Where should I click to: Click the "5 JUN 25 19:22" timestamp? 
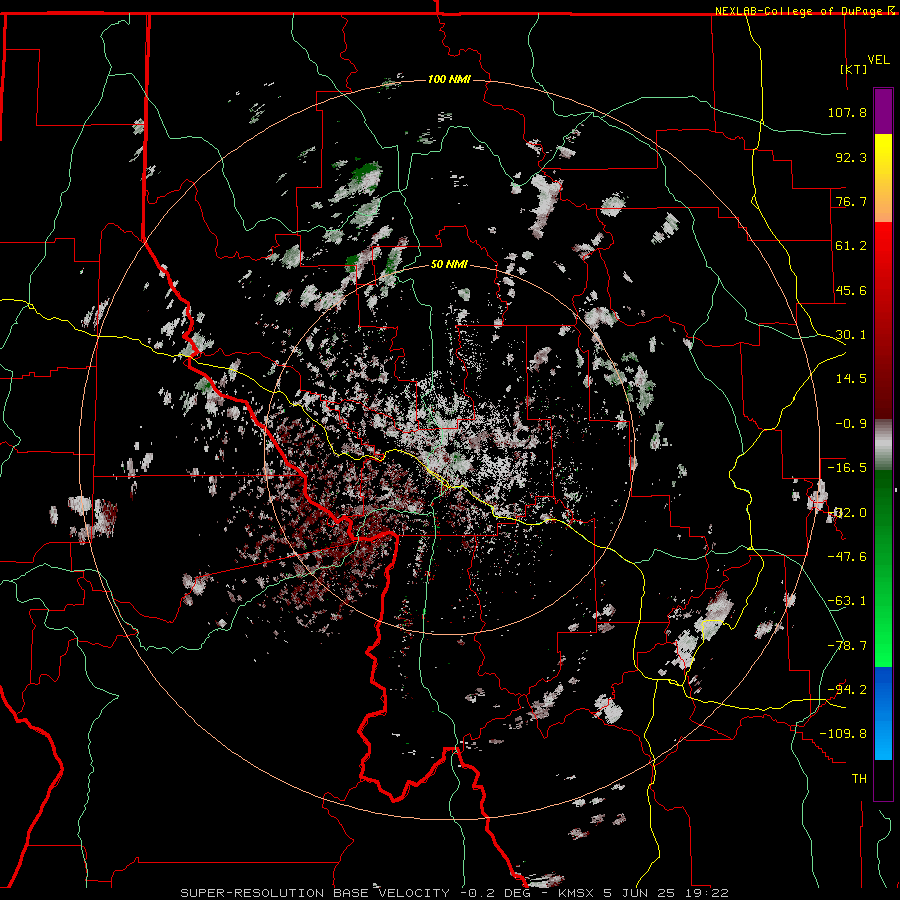[x=666, y=893]
